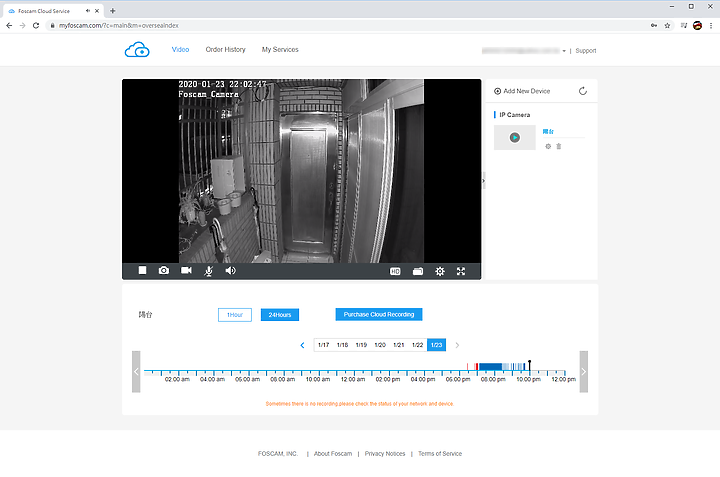Image resolution: width=720 pixels, height=477 pixels.
Task: Switch the video to fullscreen
Action: pos(461,271)
